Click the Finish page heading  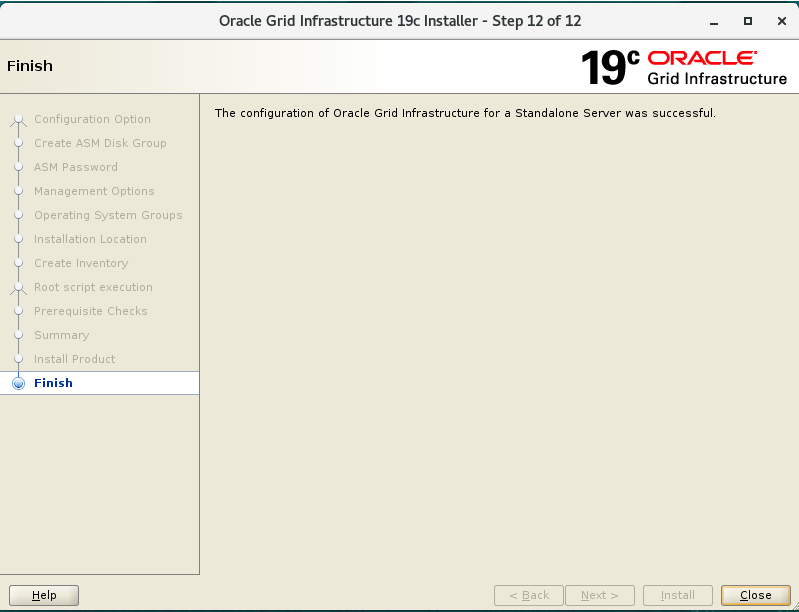[30, 66]
